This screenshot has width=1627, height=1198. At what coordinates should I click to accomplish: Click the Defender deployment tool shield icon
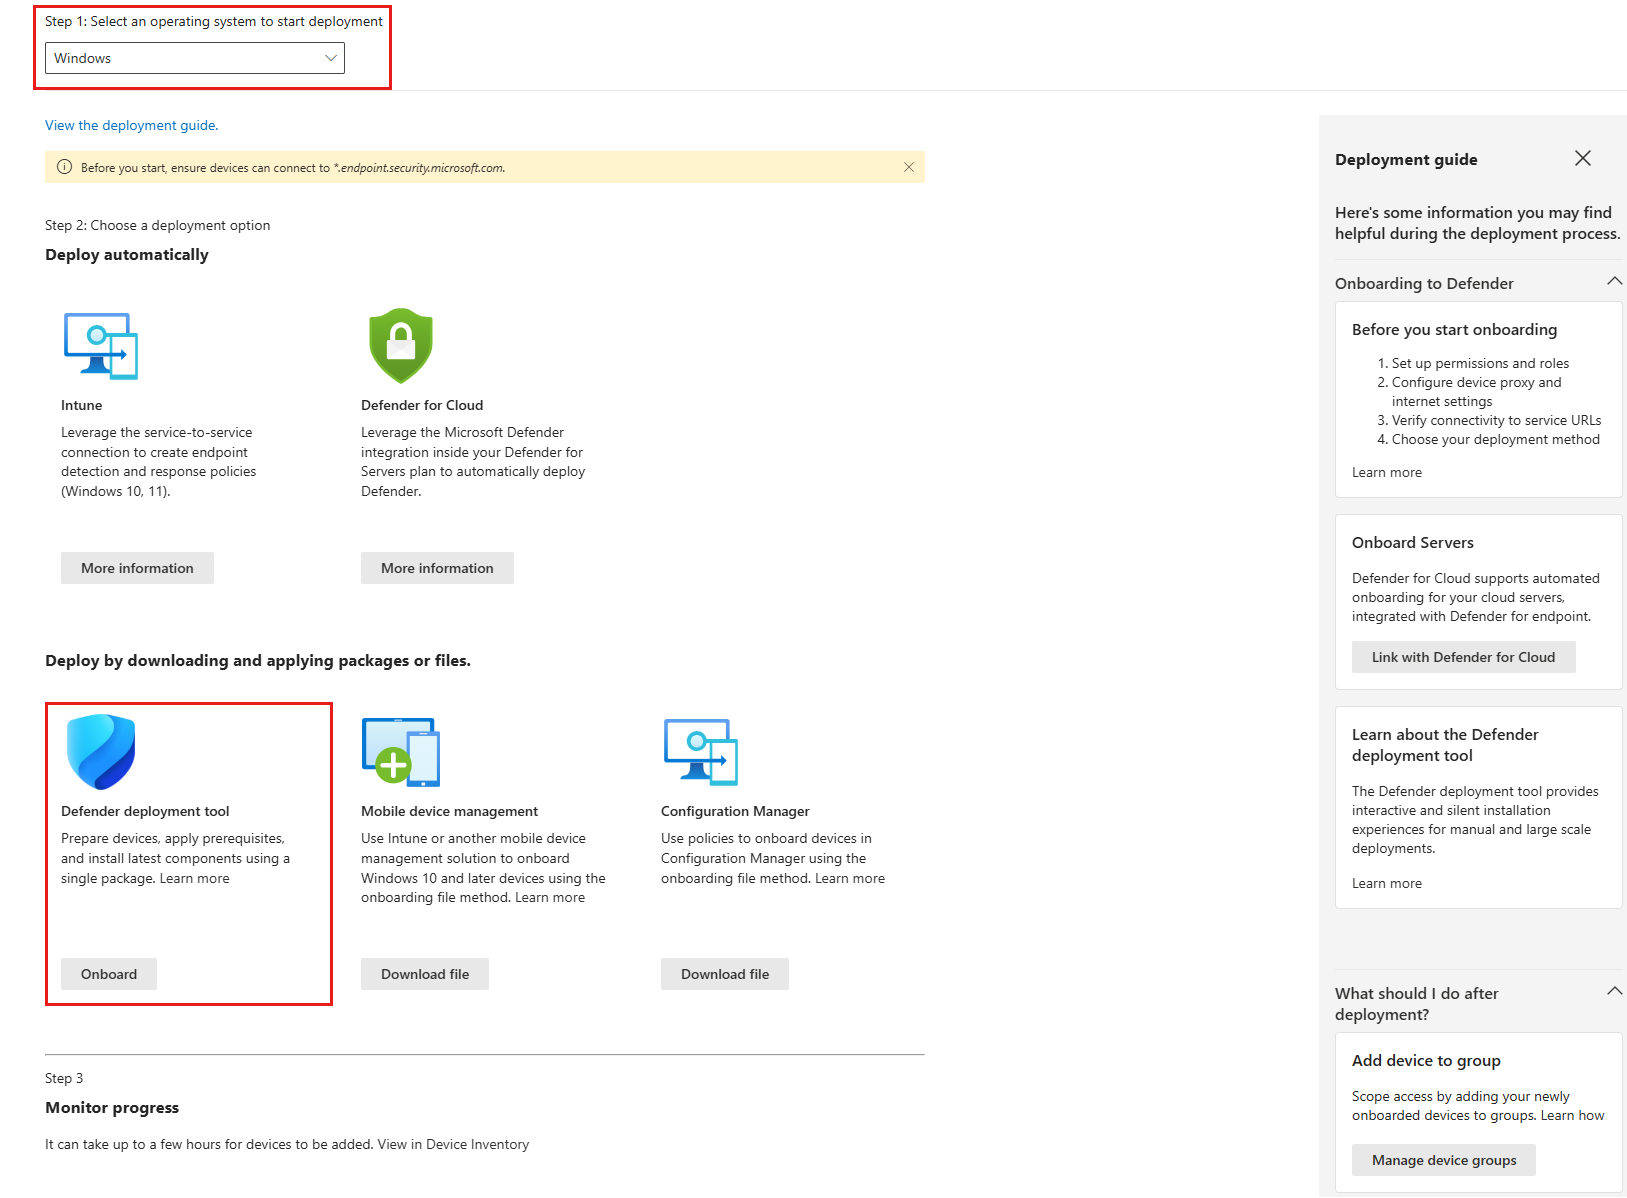pyautogui.click(x=101, y=752)
